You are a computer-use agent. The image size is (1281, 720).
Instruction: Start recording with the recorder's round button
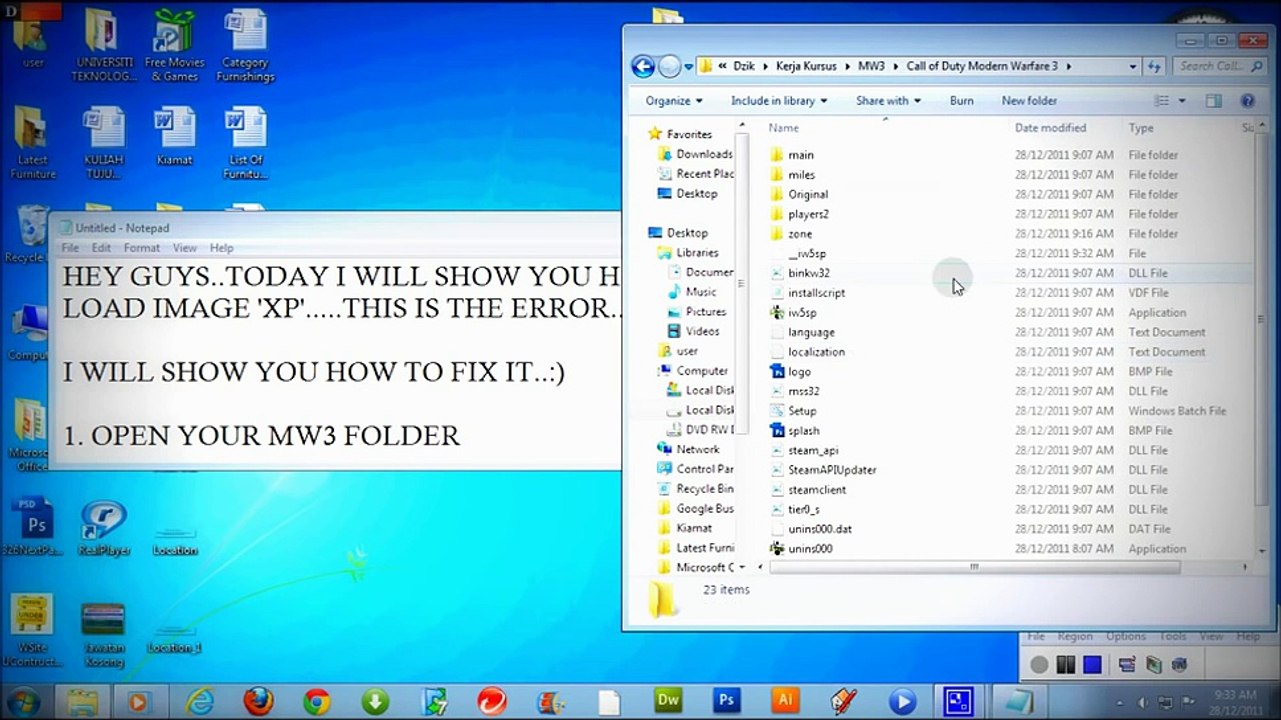click(1039, 664)
